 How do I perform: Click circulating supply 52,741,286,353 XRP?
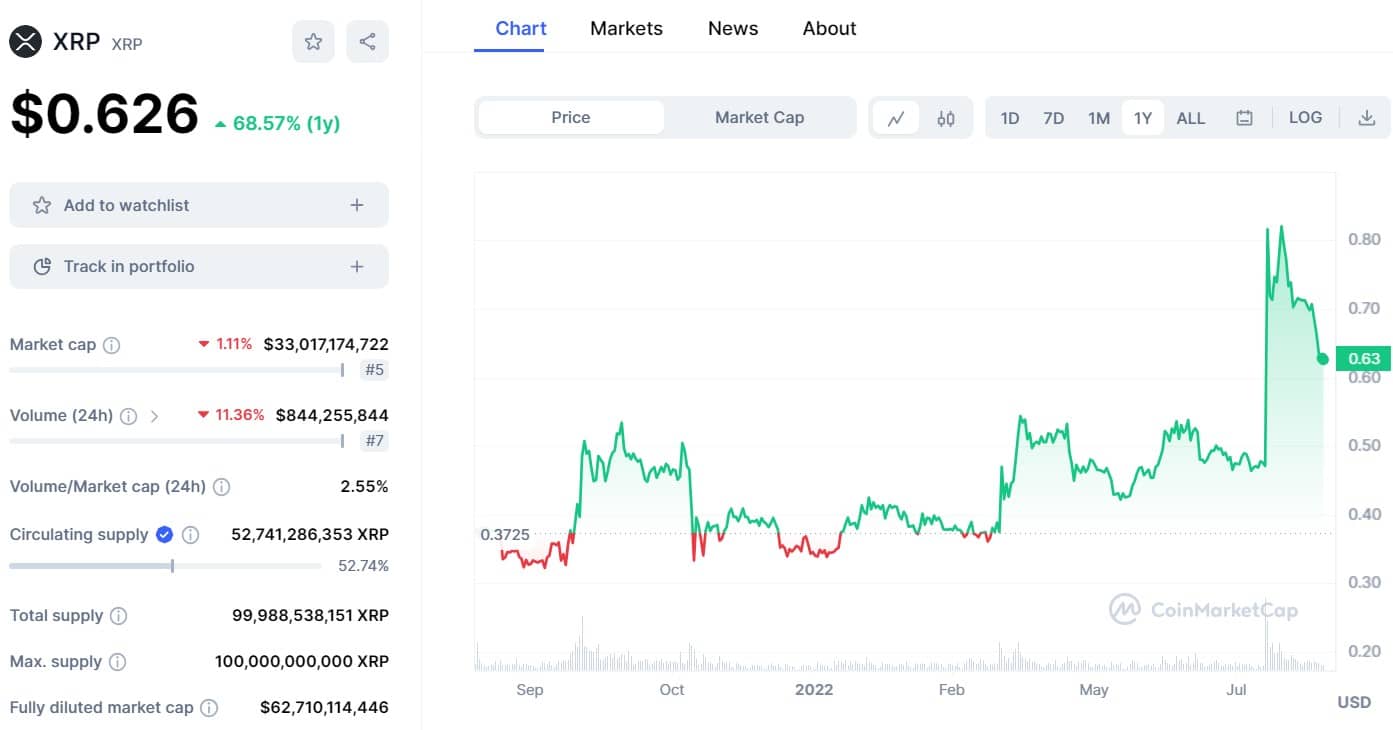tap(310, 535)
